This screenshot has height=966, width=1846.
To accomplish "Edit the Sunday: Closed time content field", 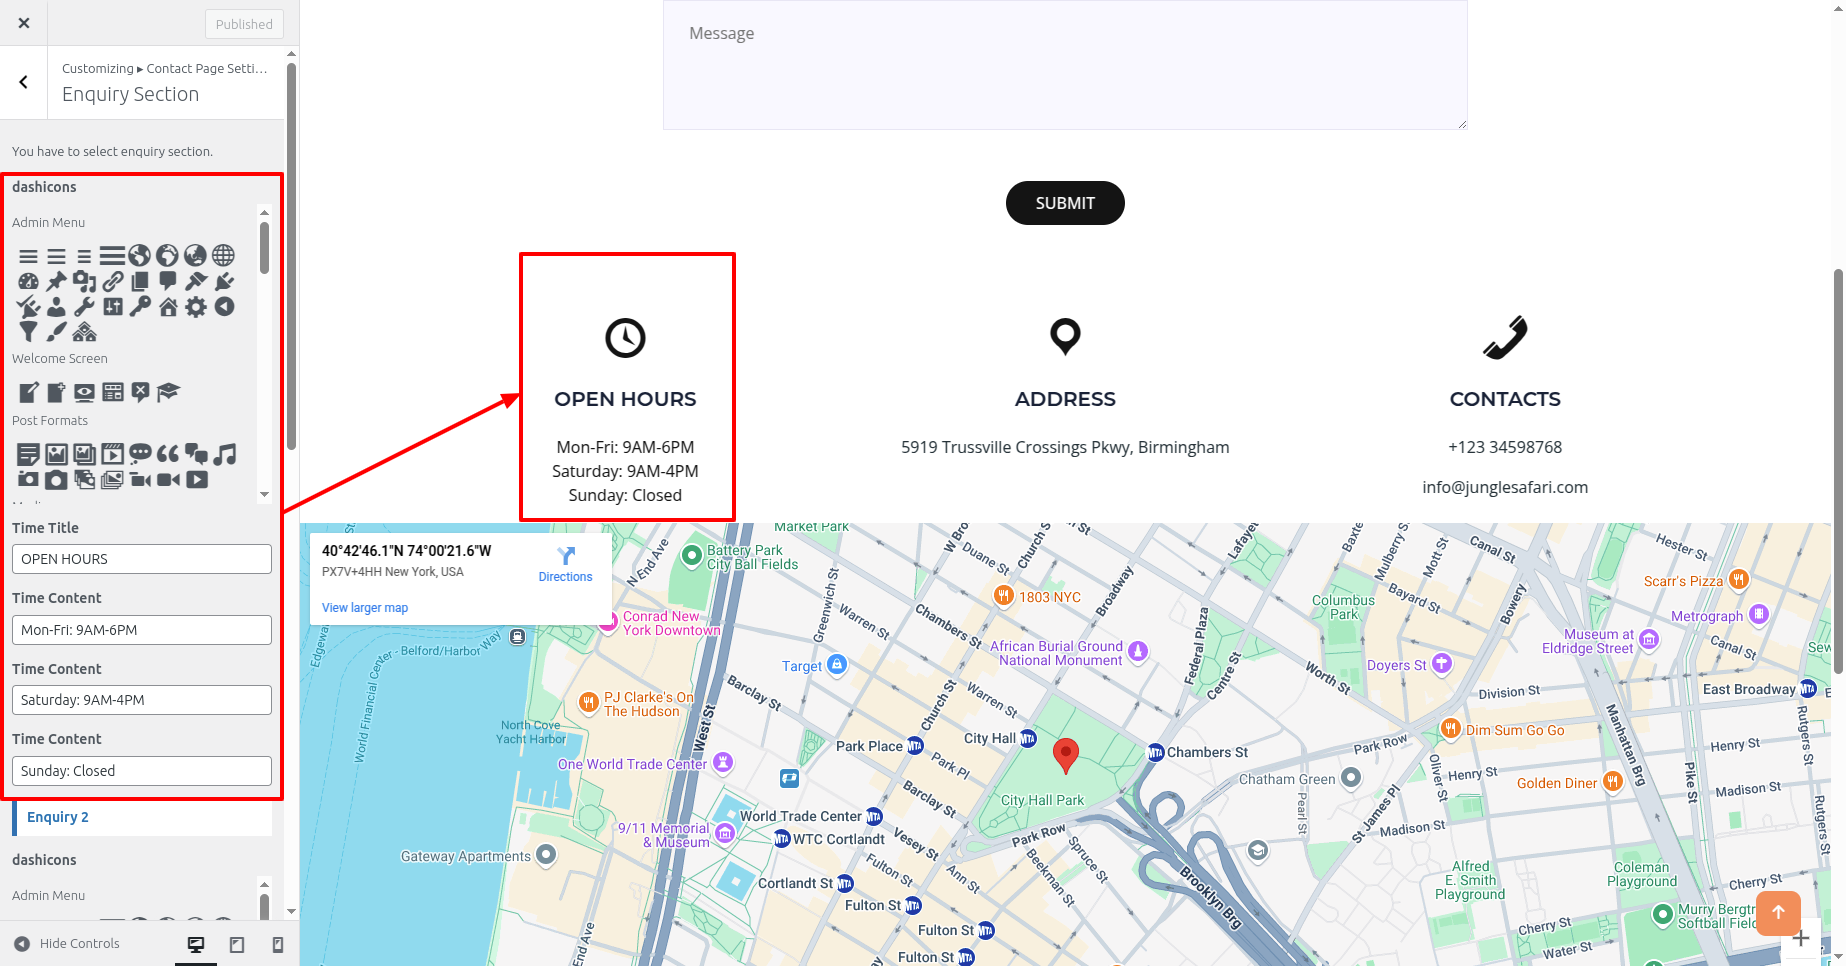I will click(142, 771).
